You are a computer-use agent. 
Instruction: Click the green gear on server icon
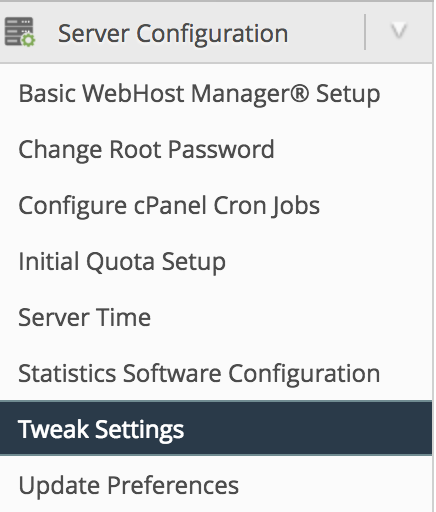(28, 40)
